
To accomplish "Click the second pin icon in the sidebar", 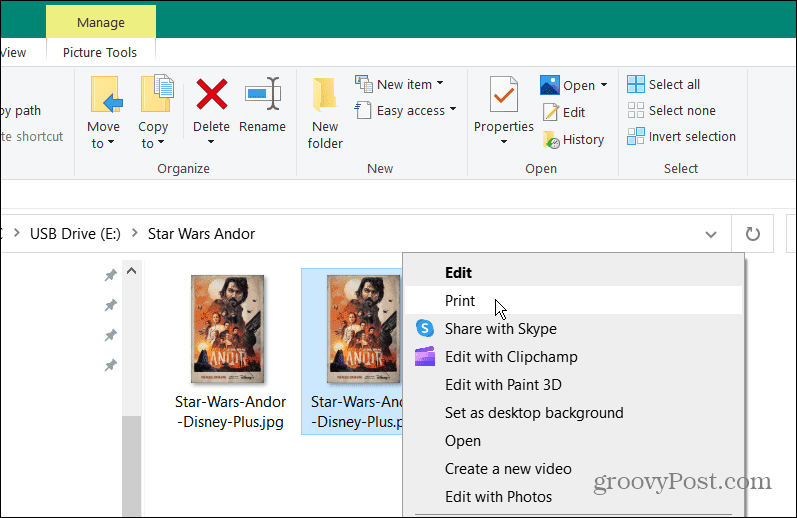I will [x=110, y=306].
